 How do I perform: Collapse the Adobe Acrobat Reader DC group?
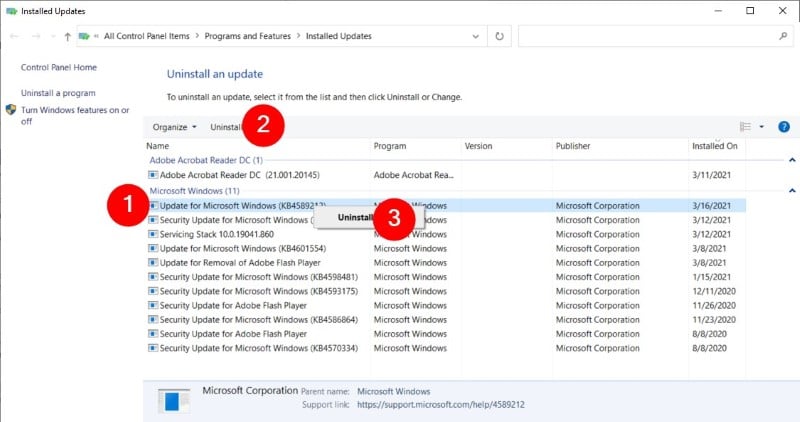pyautogui.click(x=792, y=160)
